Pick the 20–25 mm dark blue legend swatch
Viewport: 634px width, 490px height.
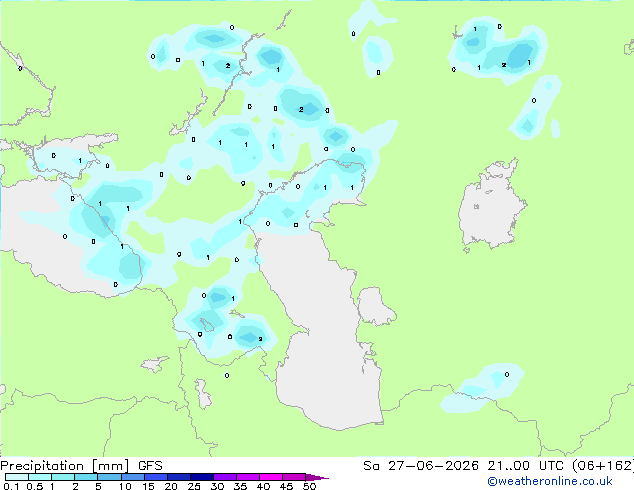point(178,477)
